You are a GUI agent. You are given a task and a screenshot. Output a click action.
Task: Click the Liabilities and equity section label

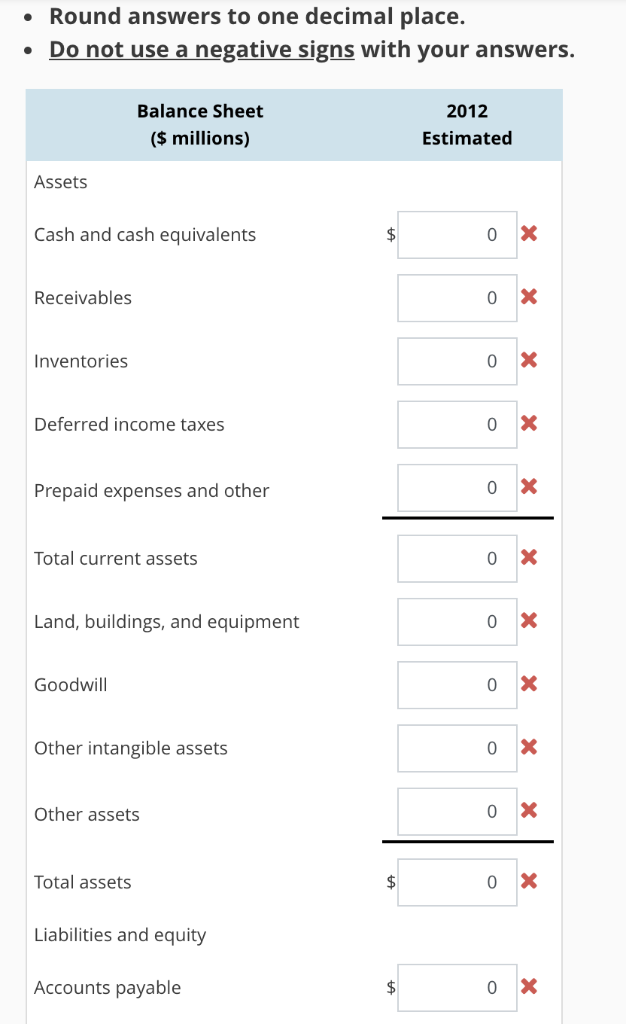point(119,934)
